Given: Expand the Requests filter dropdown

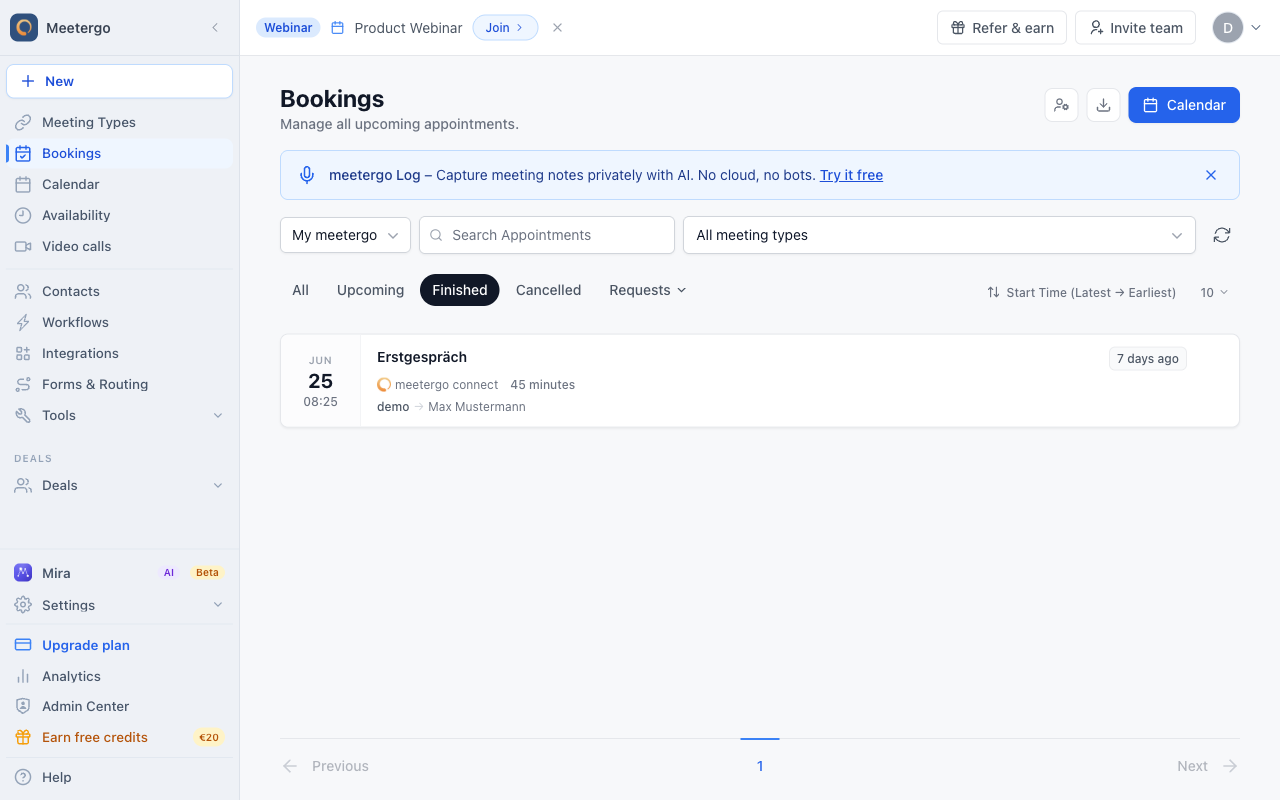Looking at the screenshot, I should pos(648,290).
